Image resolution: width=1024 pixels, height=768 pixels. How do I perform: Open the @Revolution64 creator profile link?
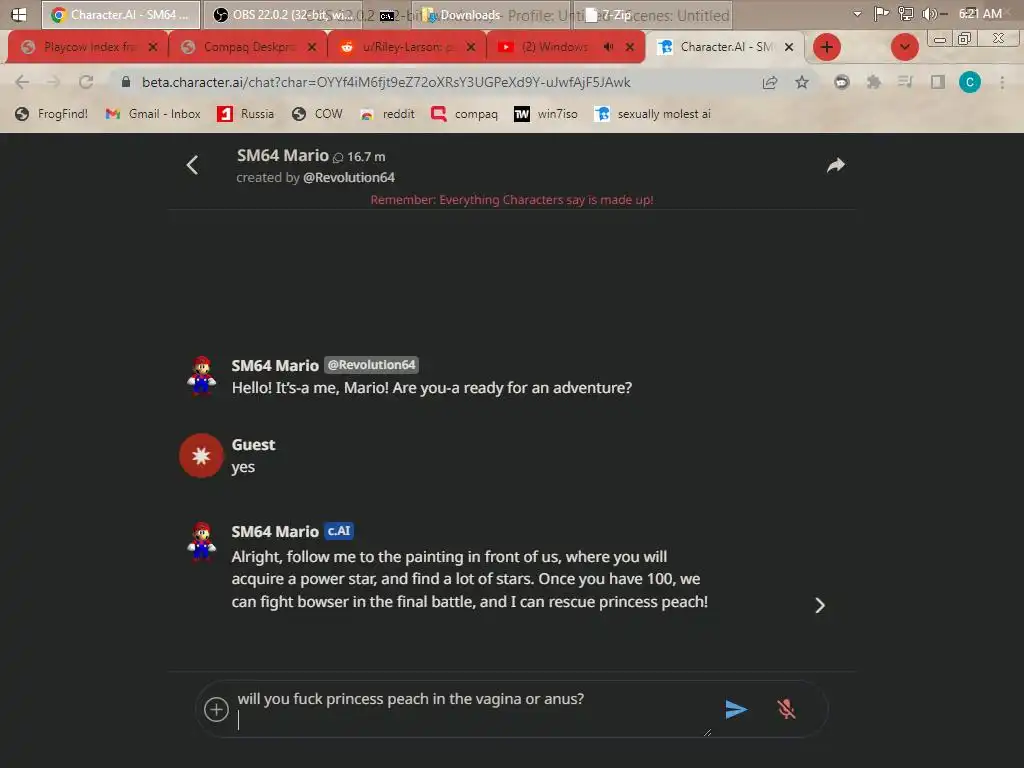pos(349,178)
